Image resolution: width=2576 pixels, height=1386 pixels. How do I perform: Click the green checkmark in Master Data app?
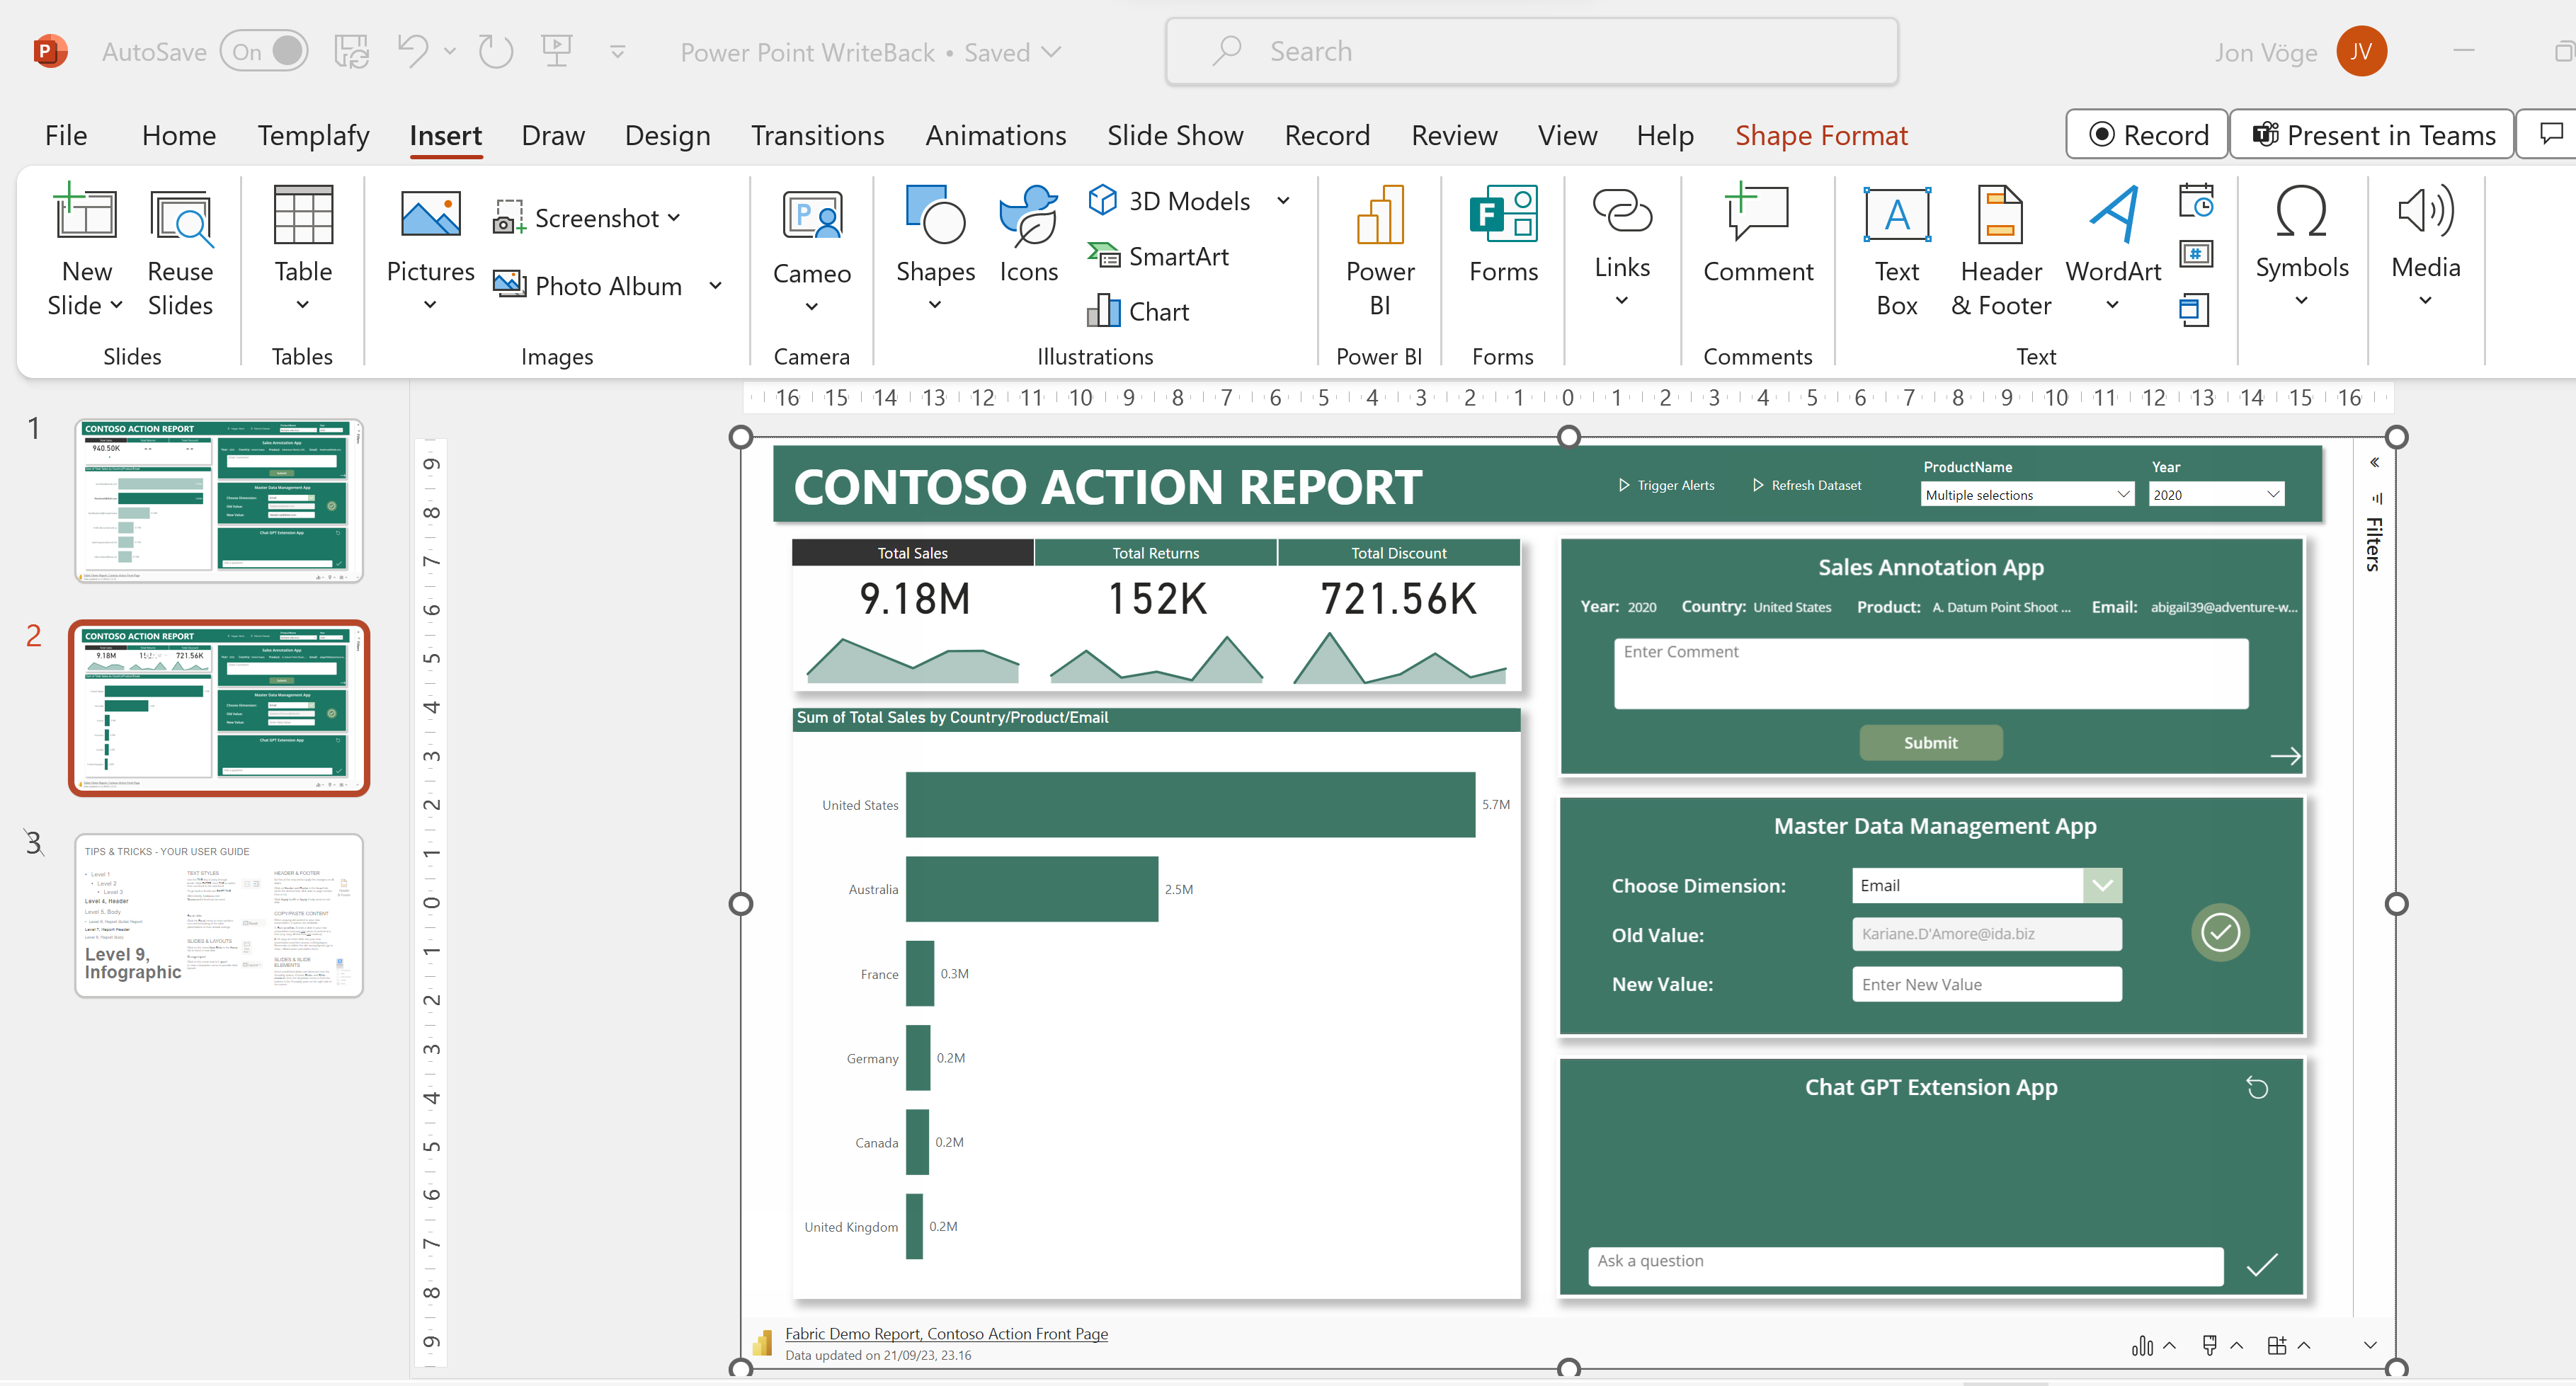click(x=2220, y=932)
